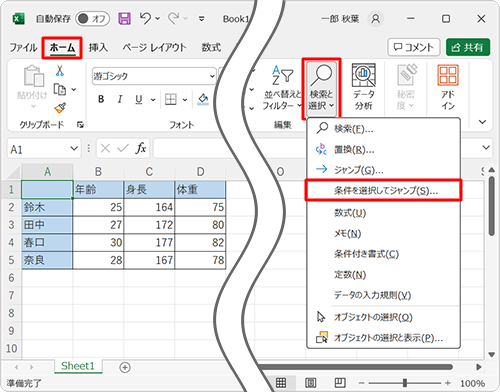
Task: Expand the formula bar chevron
Action: tap(486, 147)
